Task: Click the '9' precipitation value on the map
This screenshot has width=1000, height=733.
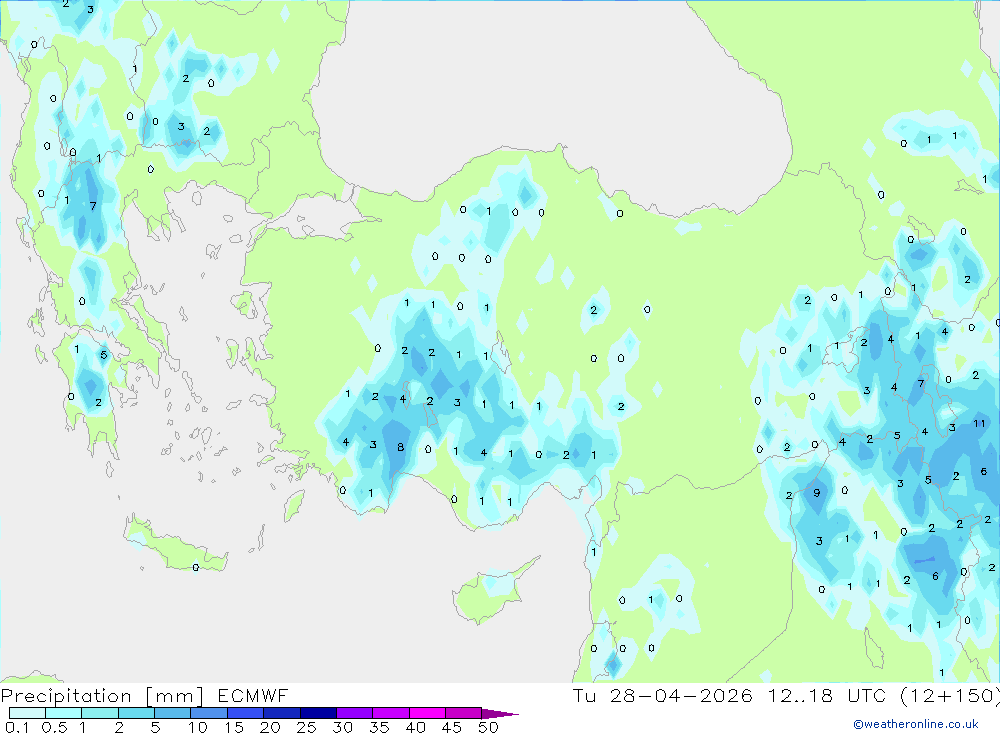Action: pos(817,493)
